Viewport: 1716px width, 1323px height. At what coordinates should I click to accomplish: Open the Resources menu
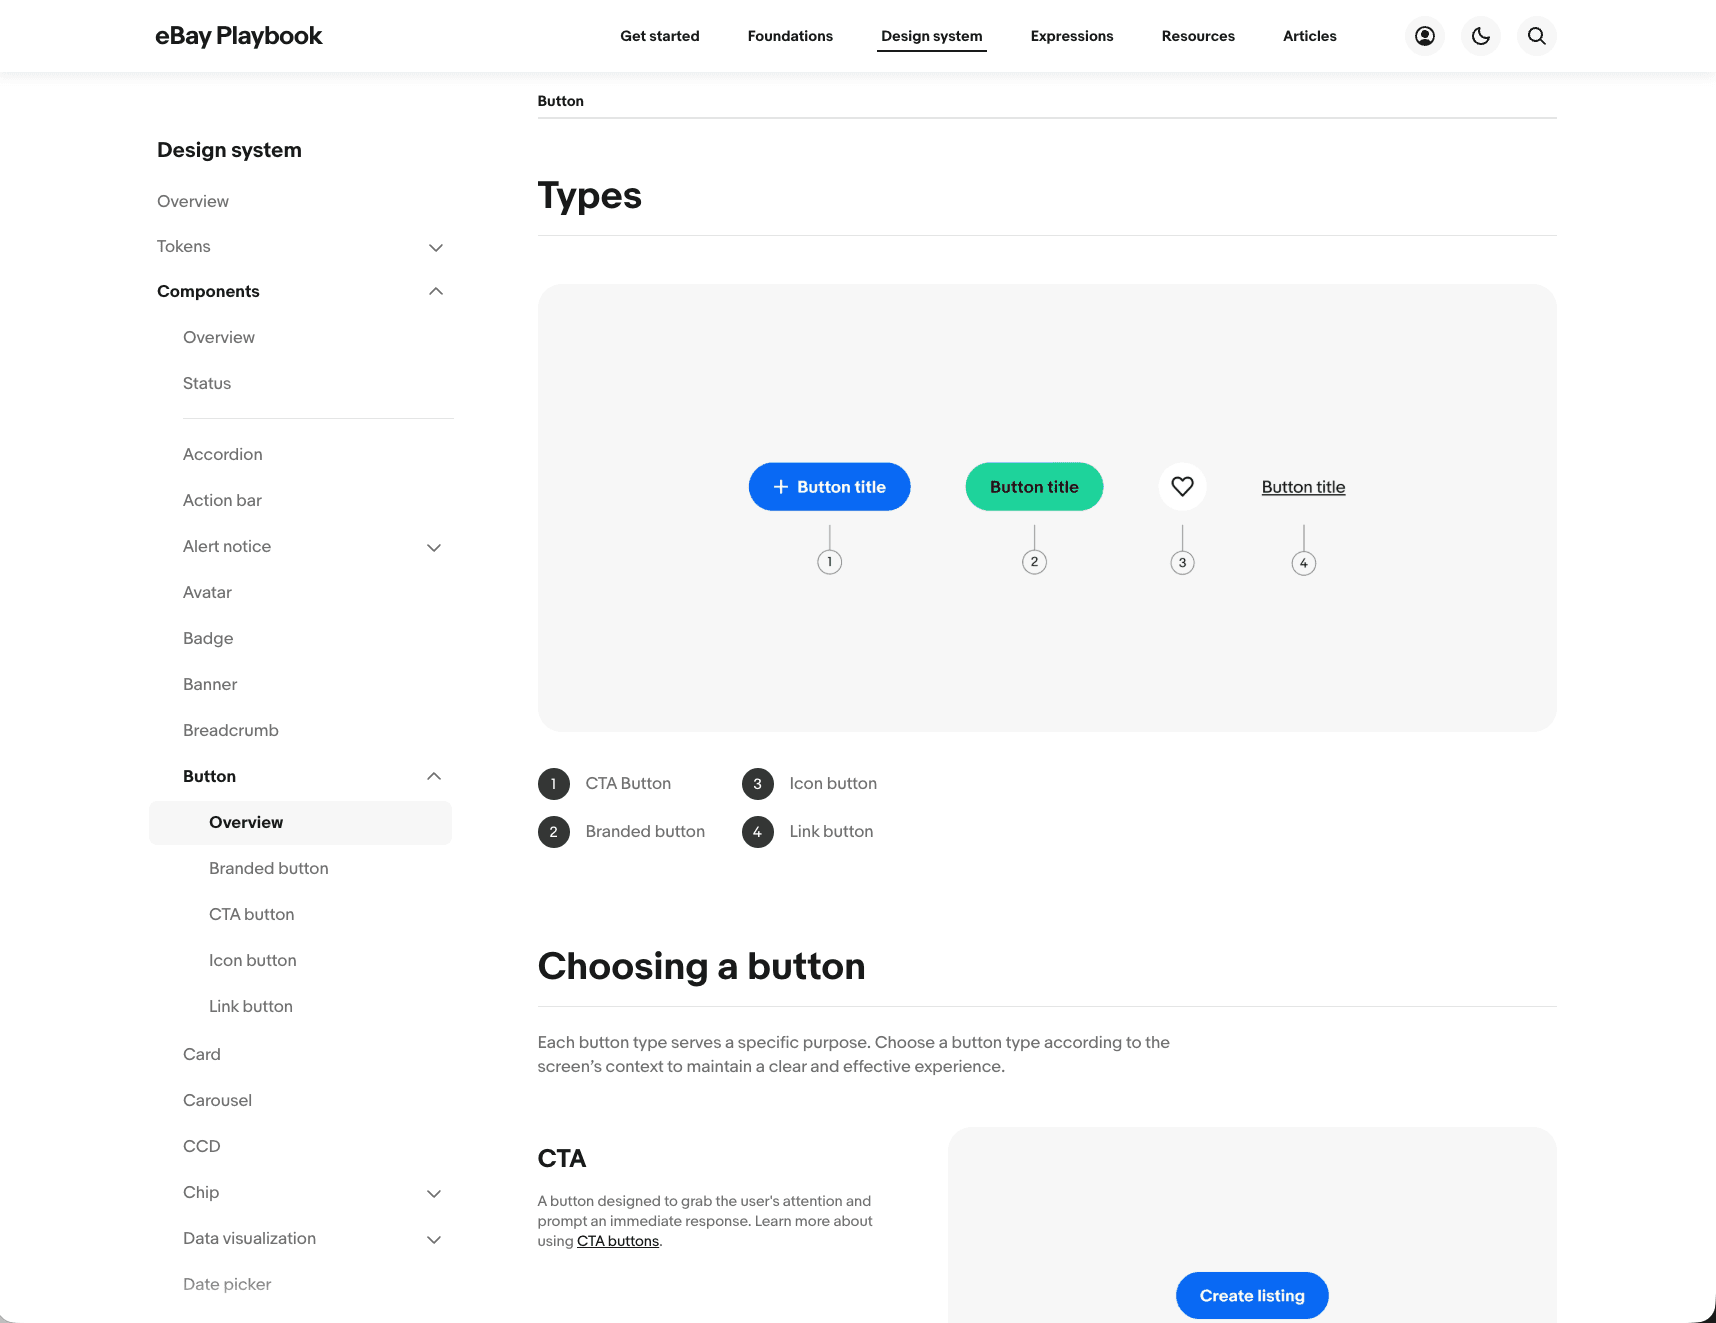(1198, 36)
